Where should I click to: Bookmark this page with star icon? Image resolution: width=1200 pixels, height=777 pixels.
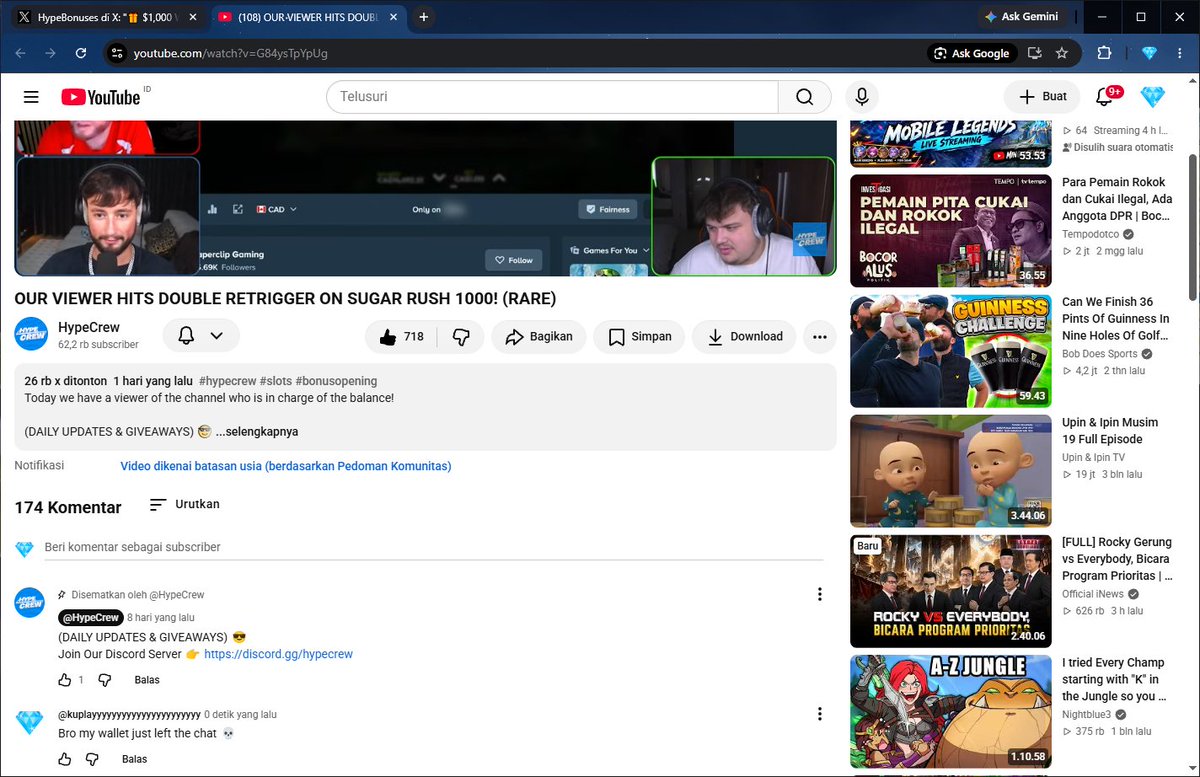pyautogui.click(x=1062, y=53)
